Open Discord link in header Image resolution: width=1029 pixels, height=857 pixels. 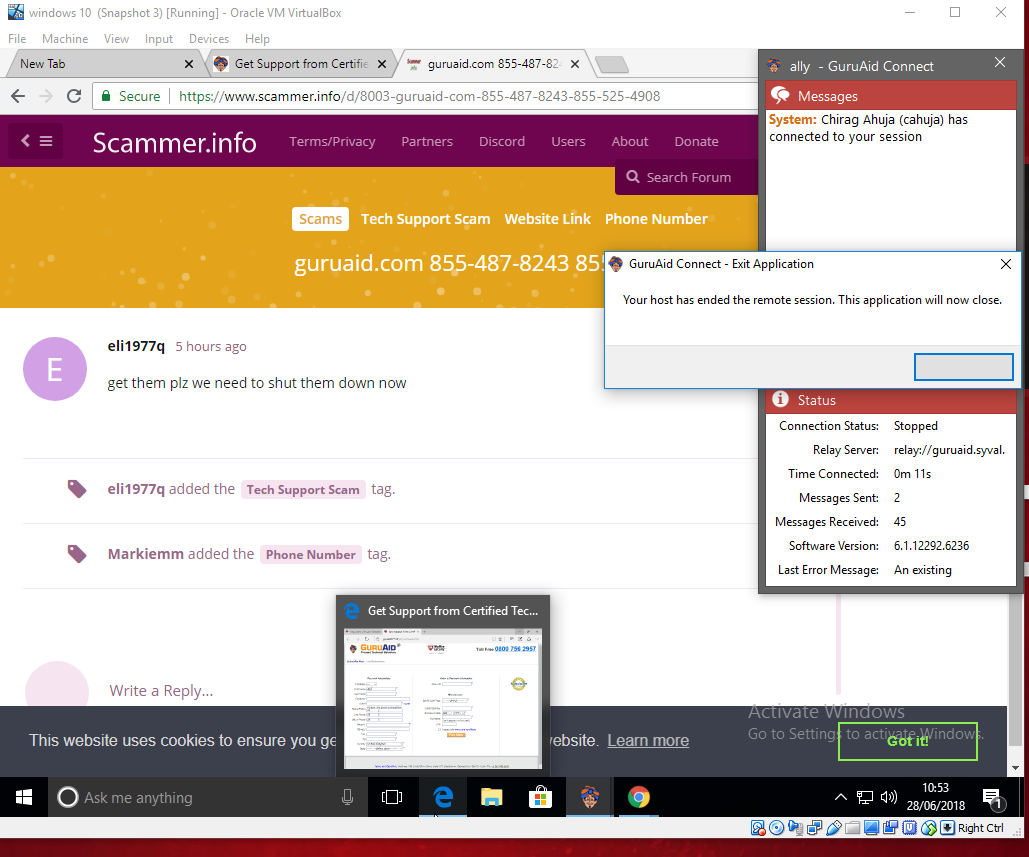point(501,141)
